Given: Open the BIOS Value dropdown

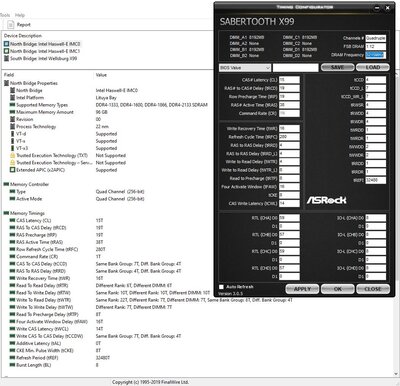Looking at the screenshot, I should coord(245,68).
